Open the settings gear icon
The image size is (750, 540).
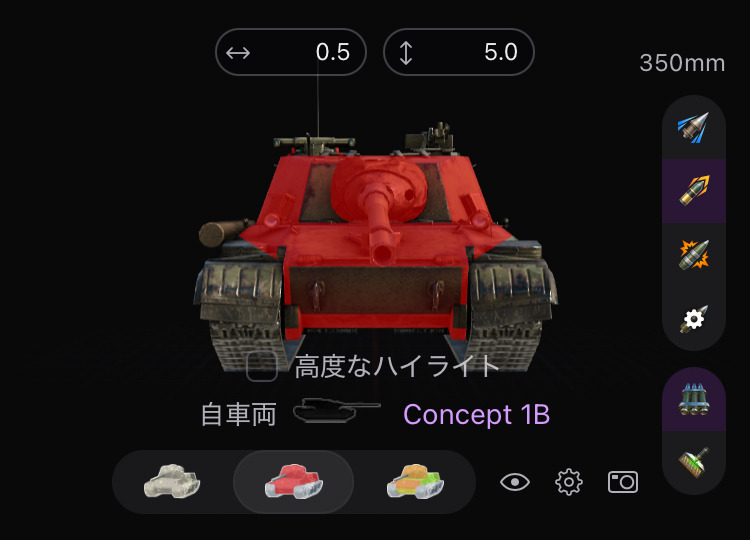pos(569,482)
